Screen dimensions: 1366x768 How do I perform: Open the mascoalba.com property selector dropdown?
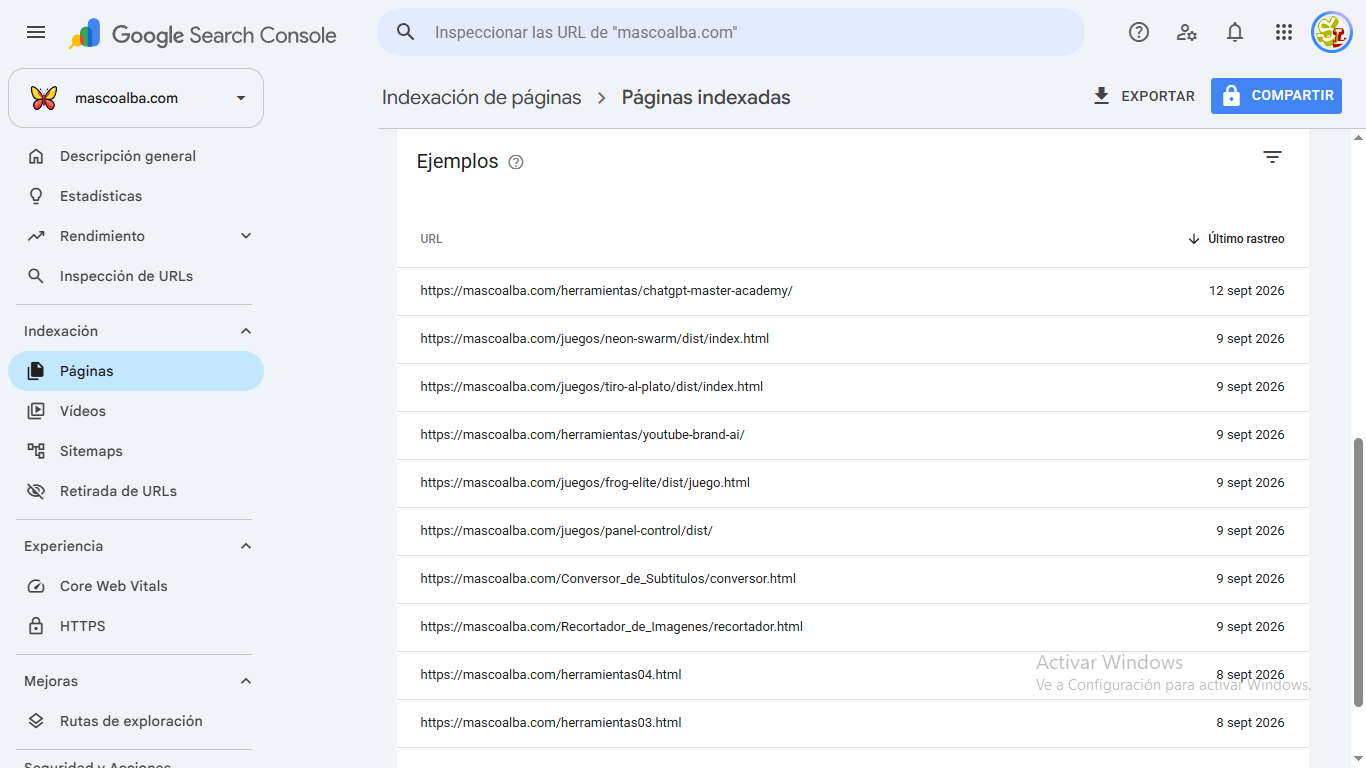point(136,98)
